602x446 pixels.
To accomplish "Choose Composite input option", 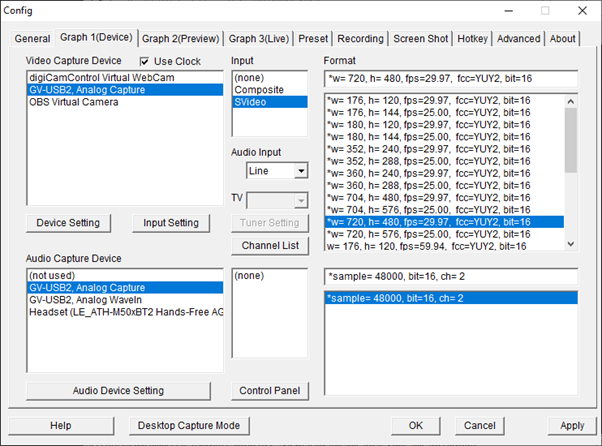I will click(259, 89).
